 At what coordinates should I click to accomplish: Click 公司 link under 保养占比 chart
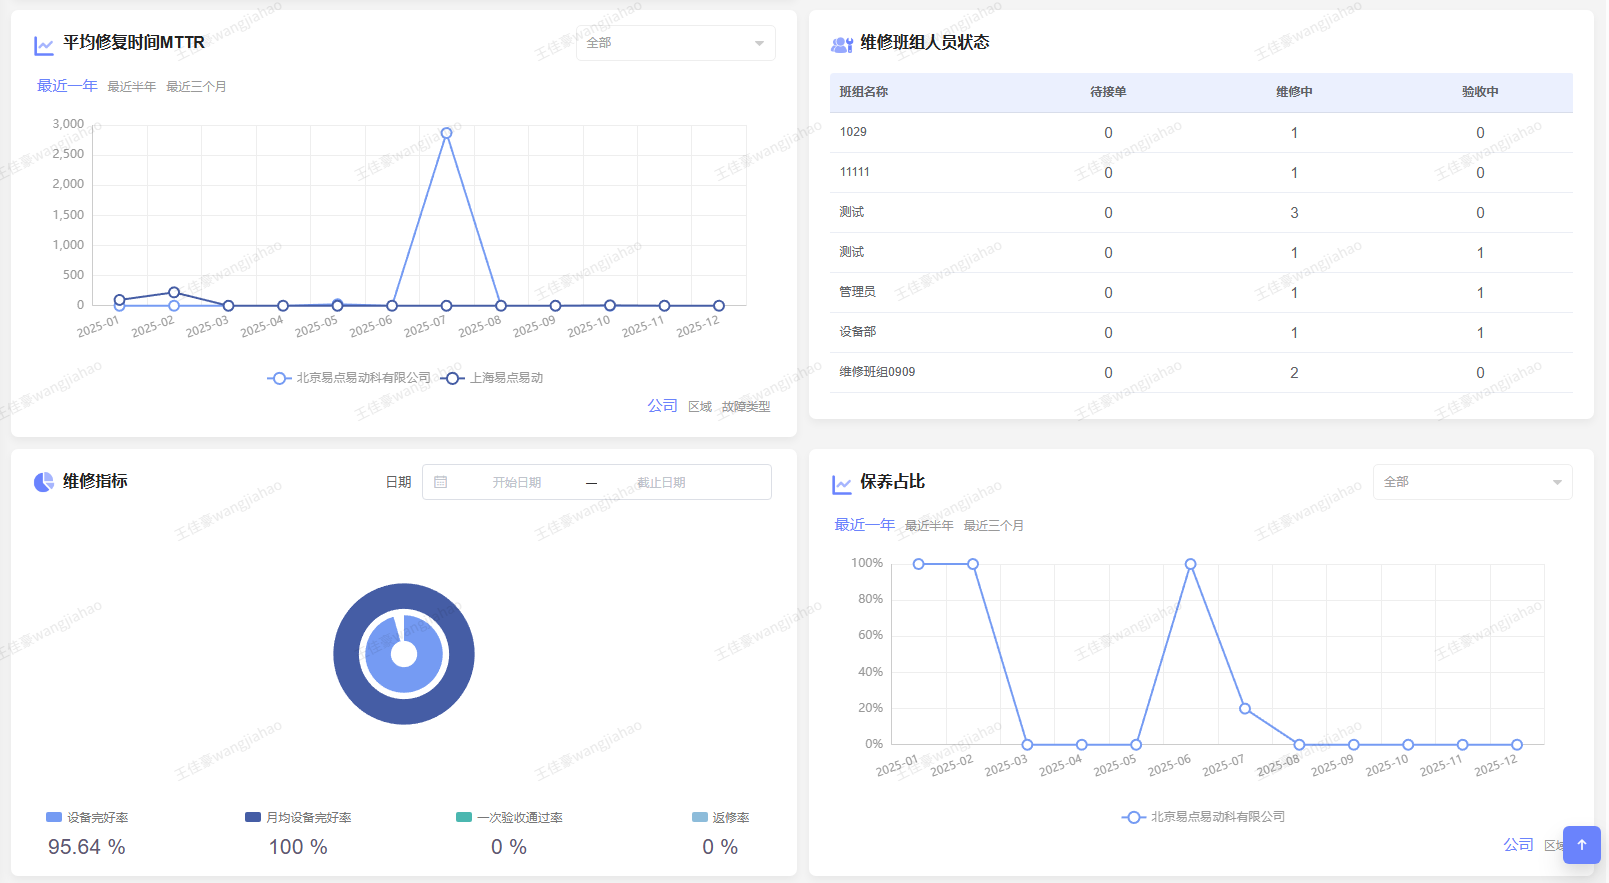(1518, 845)
